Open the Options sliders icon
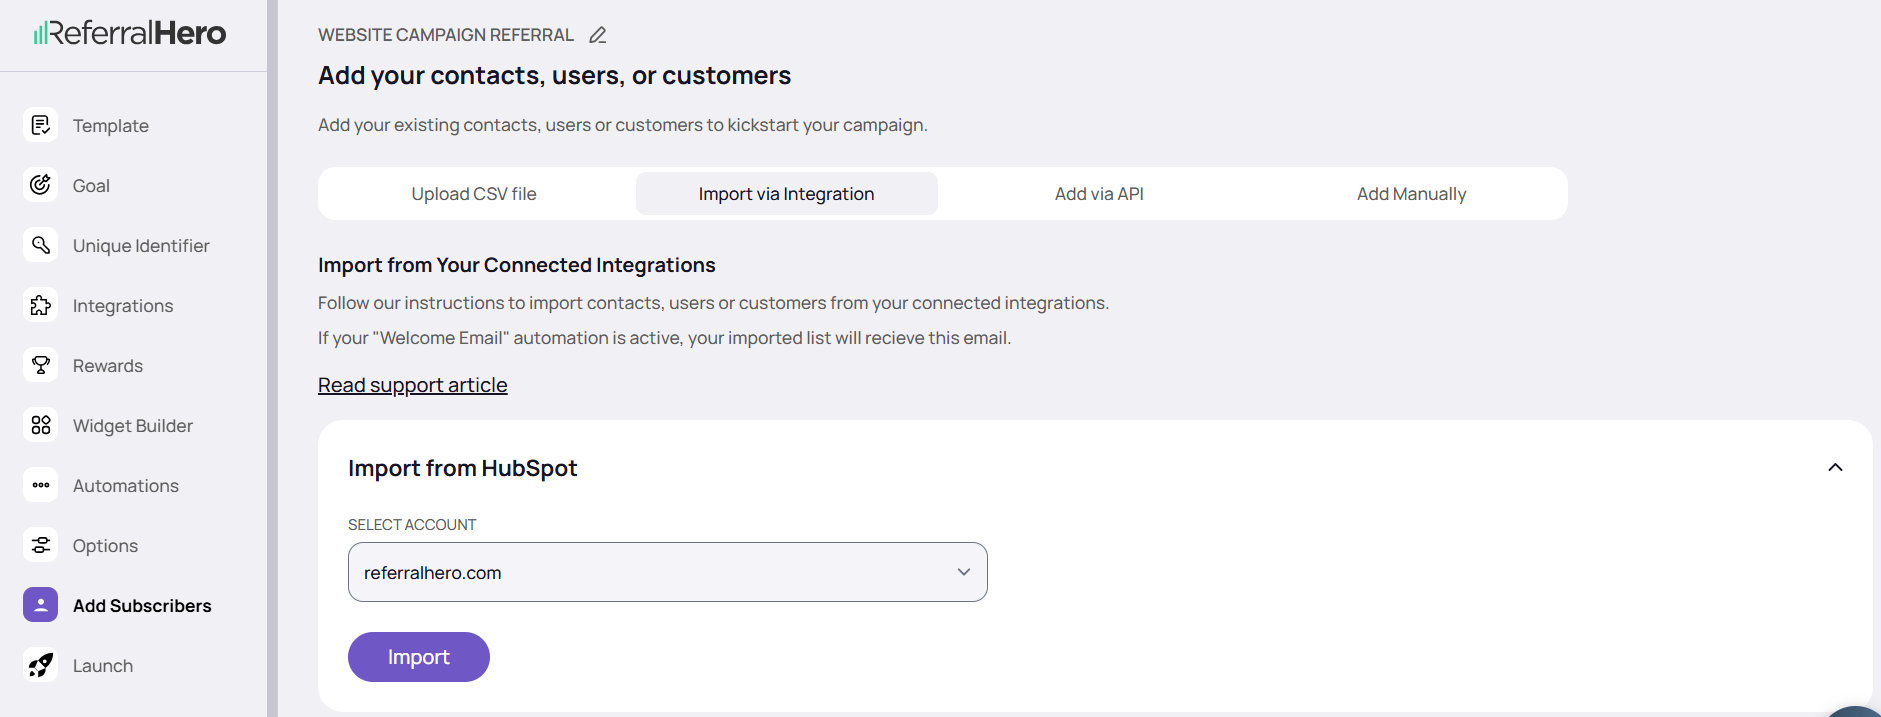The width and height of the screenshot is (1881, 717). [40, 545]
